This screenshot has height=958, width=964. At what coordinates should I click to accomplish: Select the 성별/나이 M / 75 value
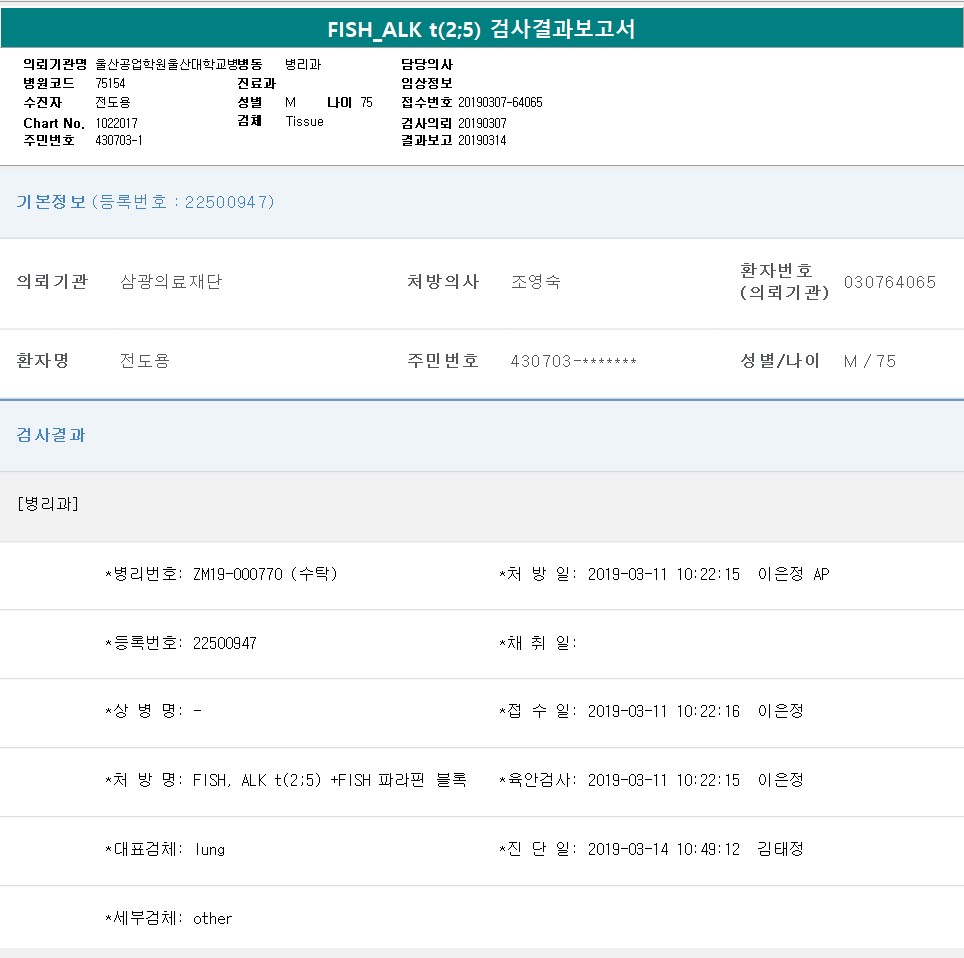point(869,361)
